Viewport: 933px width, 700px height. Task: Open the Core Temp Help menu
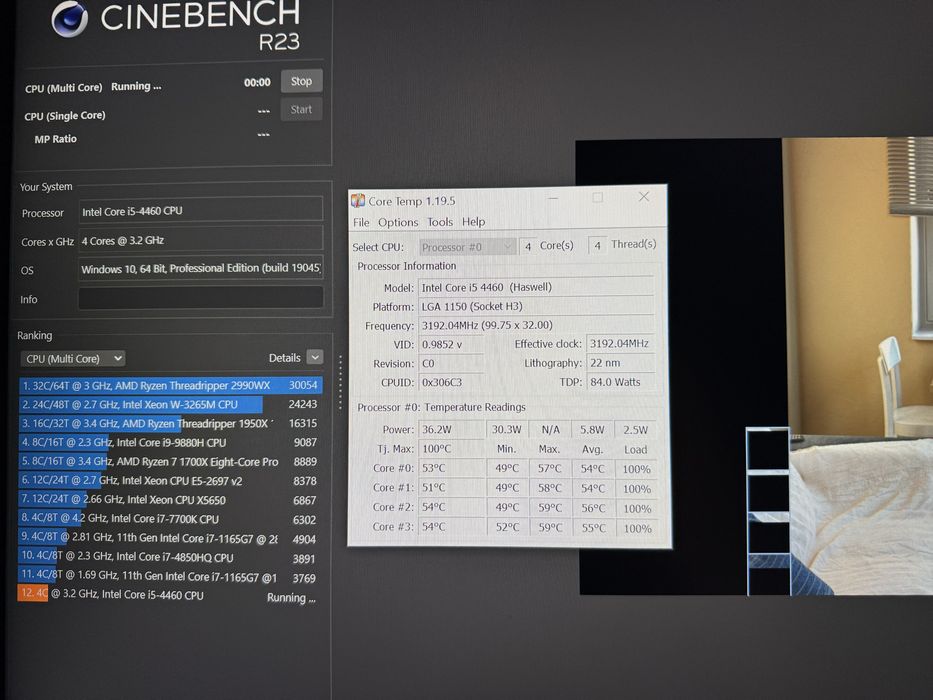pos(474,221)
